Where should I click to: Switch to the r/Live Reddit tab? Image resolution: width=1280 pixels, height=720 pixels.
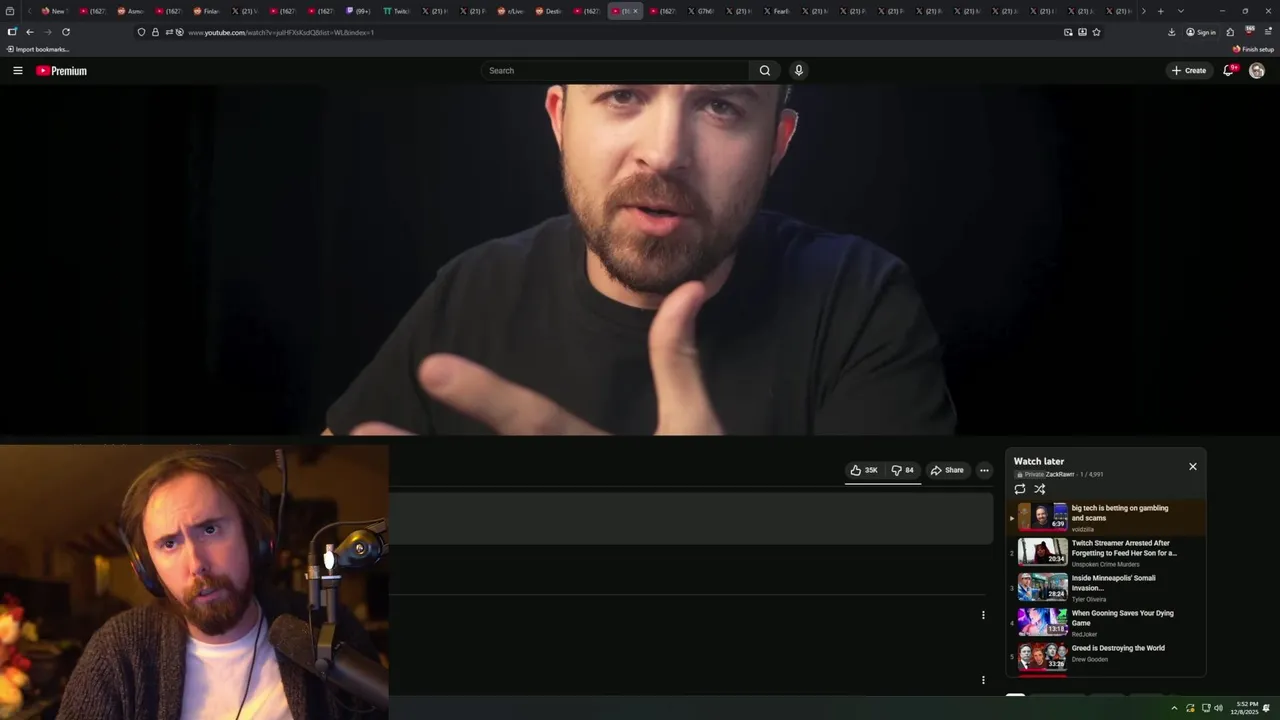click(x=511, y=11)
